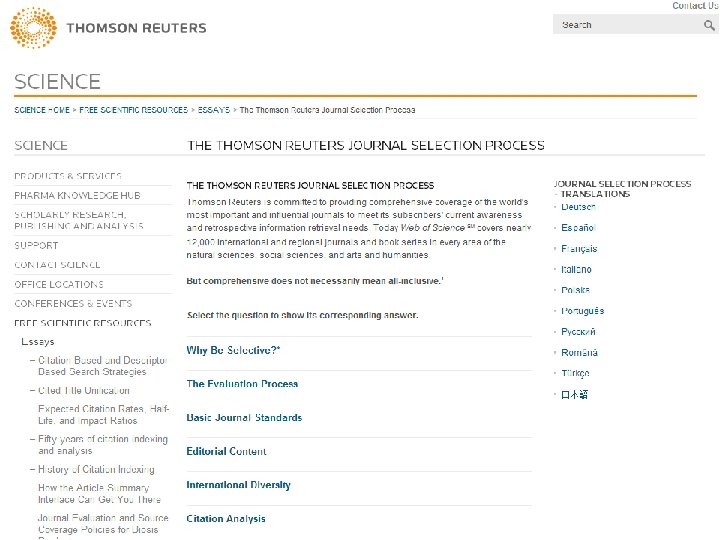
Task: Open Cited Title Unification essay
Action: [84, 390]
